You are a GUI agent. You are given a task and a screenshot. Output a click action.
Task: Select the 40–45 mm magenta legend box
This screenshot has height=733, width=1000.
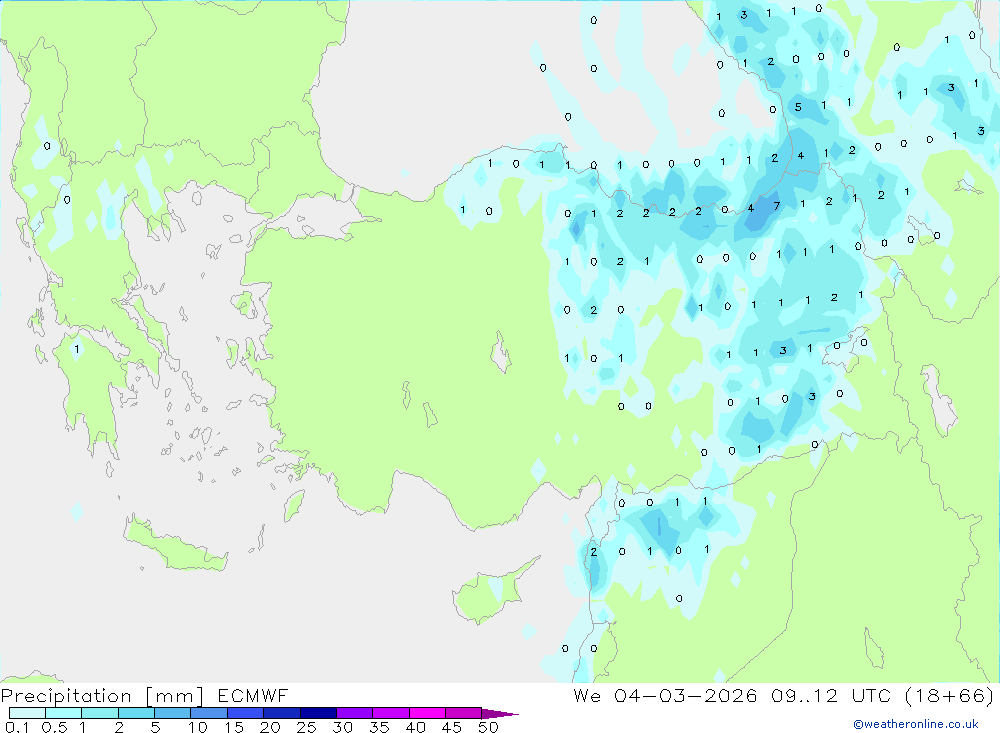pyautogui.click(x=427, y=713)
